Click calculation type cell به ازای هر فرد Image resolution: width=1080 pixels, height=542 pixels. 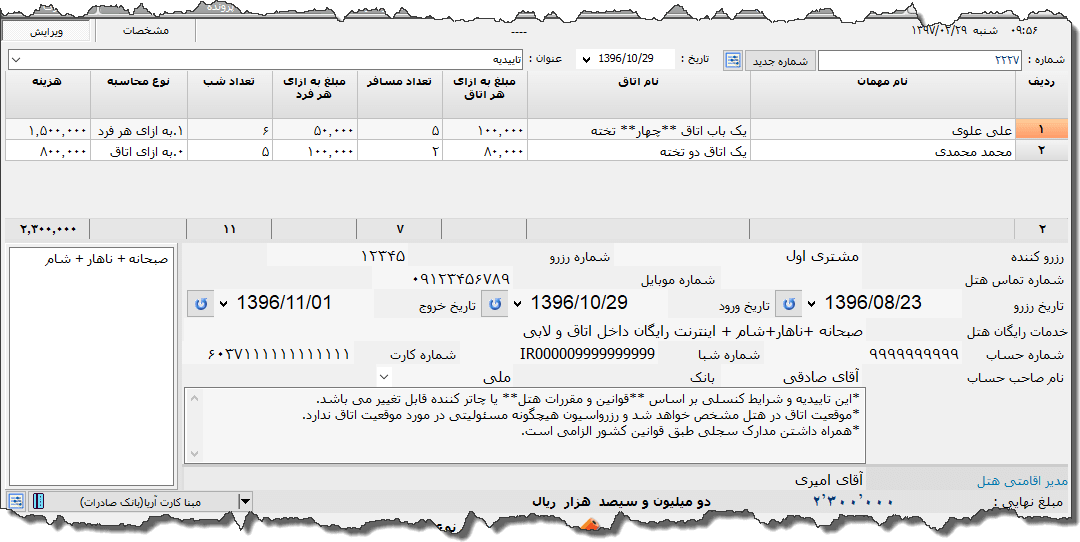pos(138,129)
